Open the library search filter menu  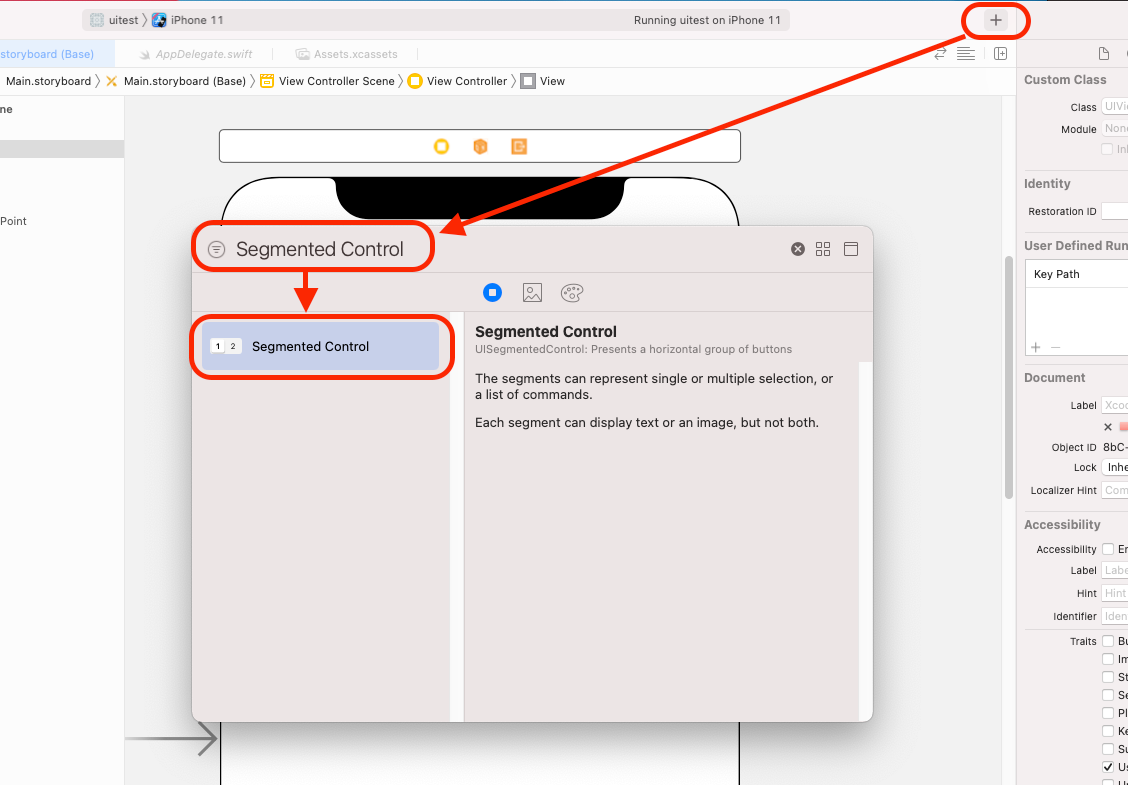pyautogui.click(x=216, y=248)
